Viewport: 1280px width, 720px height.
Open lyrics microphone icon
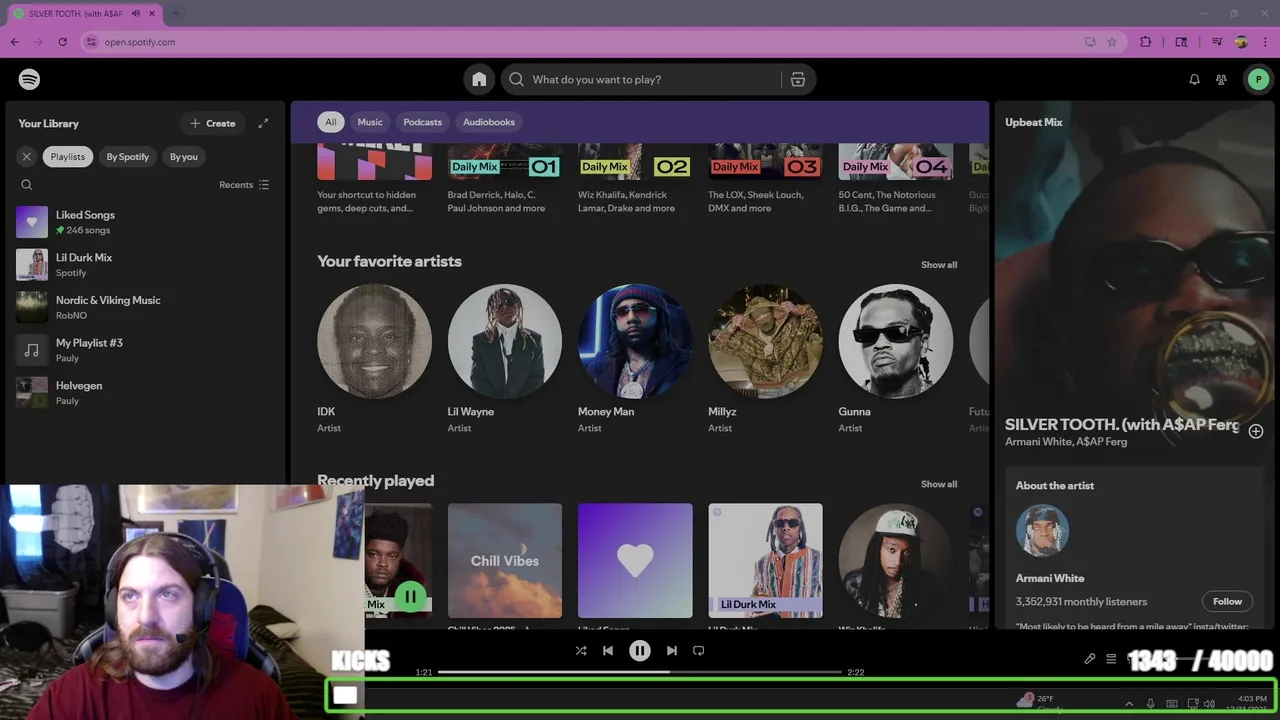pos(1090,659)
